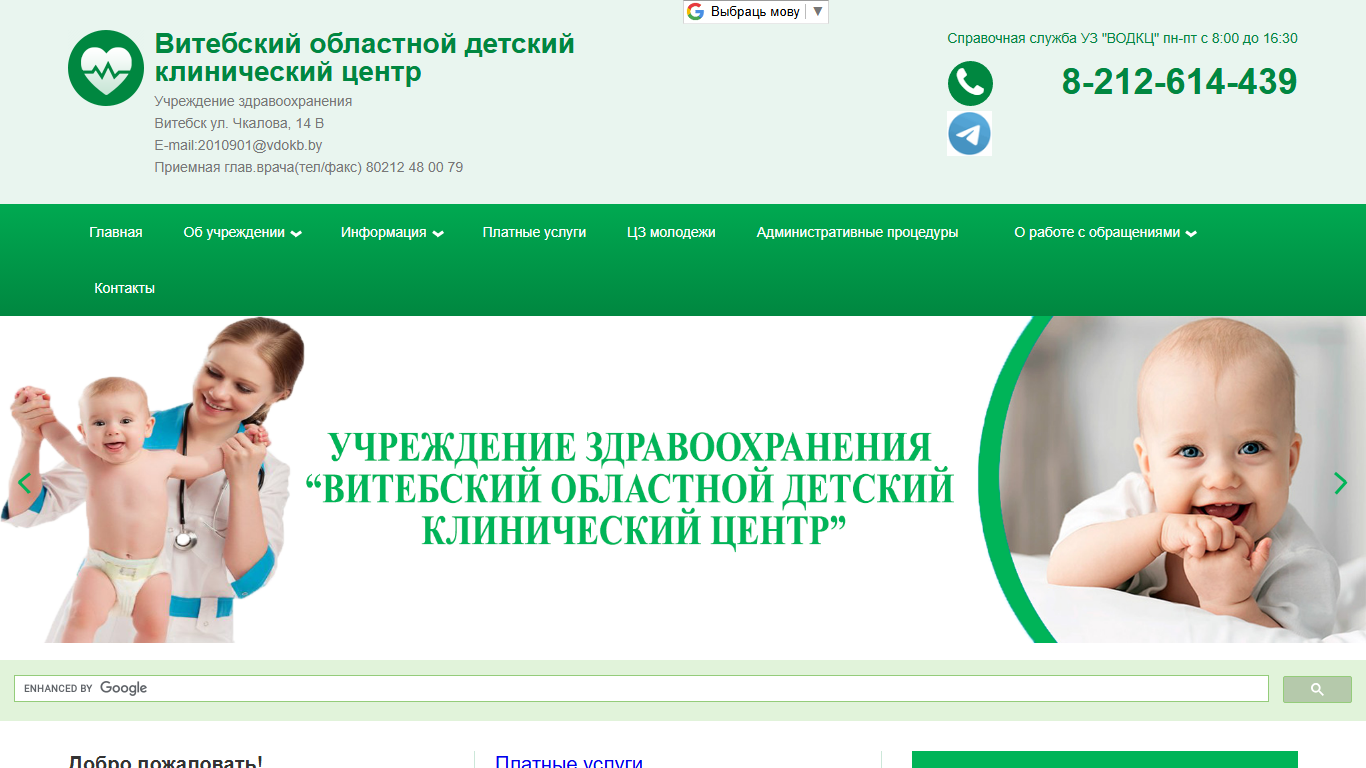Click the heart pulse logo icon
Viewport: 1366px width, 768px height.
(106, 68)
